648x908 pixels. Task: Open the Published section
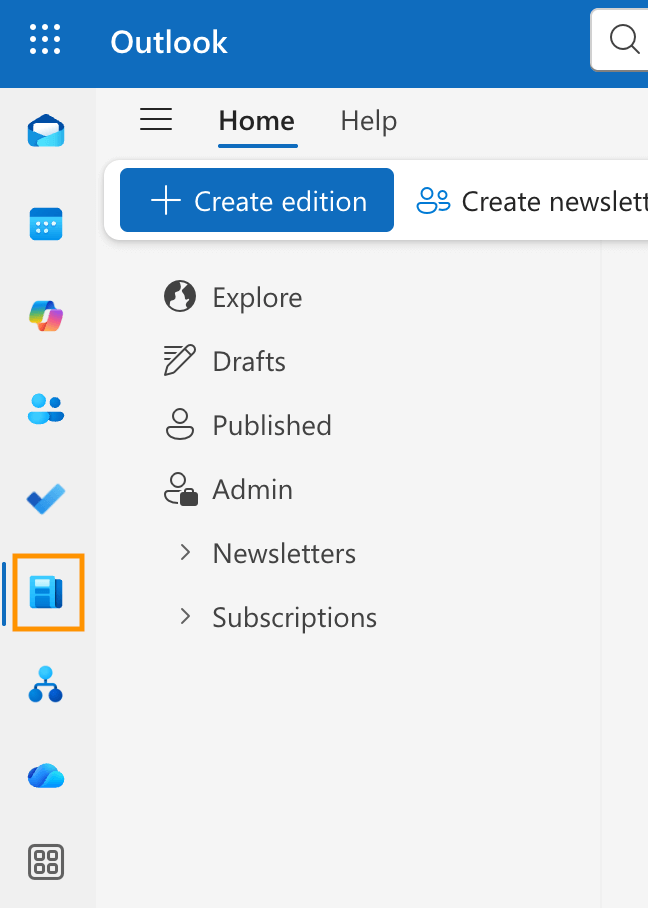click(x=248, y=426)
